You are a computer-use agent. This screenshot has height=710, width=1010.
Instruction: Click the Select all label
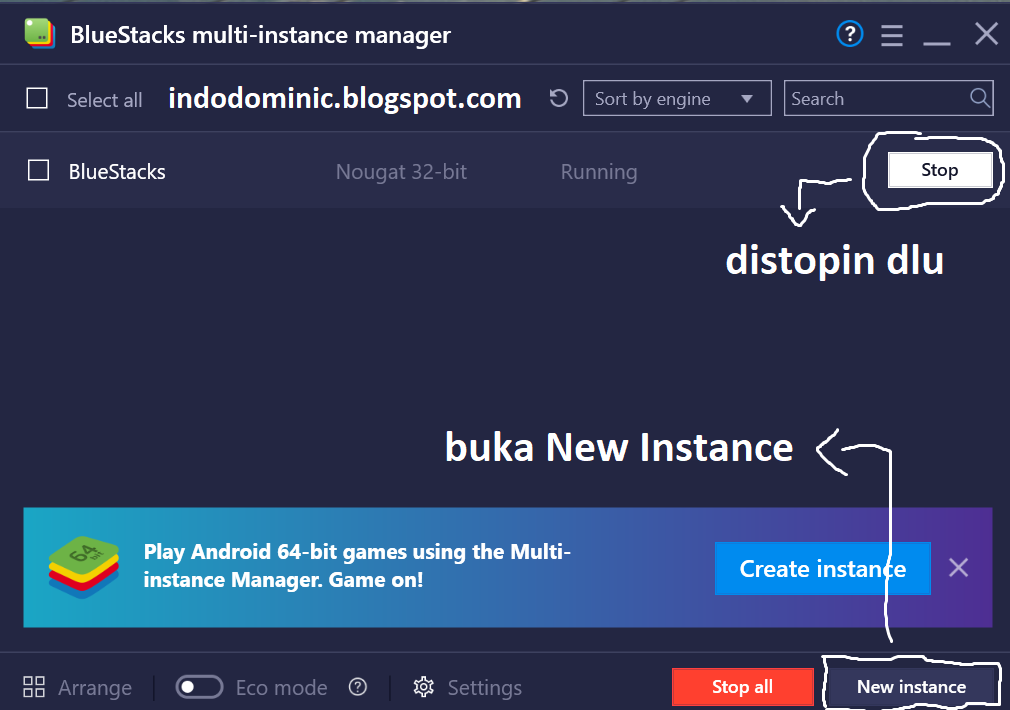104,100
